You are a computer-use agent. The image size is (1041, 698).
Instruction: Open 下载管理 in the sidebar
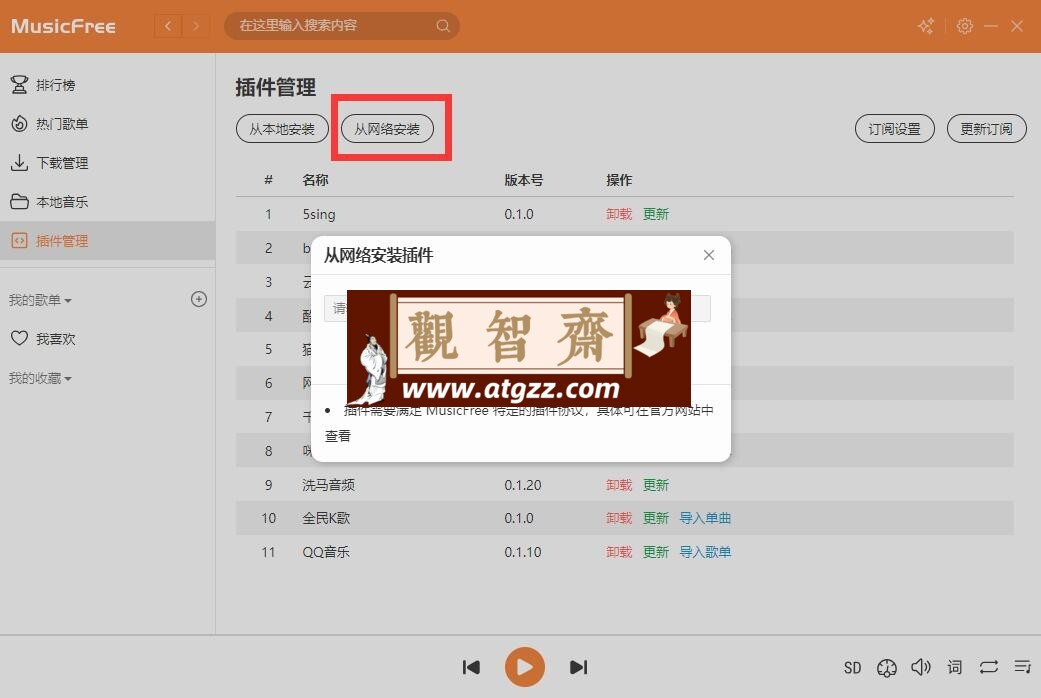[x=108, y=163]
